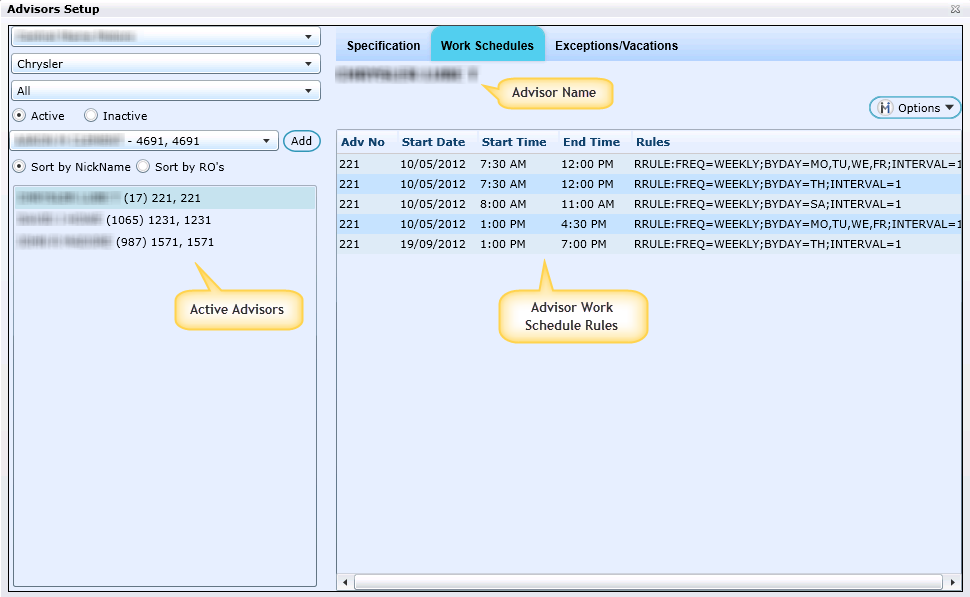
Task: Click the Add button
Action: (301, 141)
